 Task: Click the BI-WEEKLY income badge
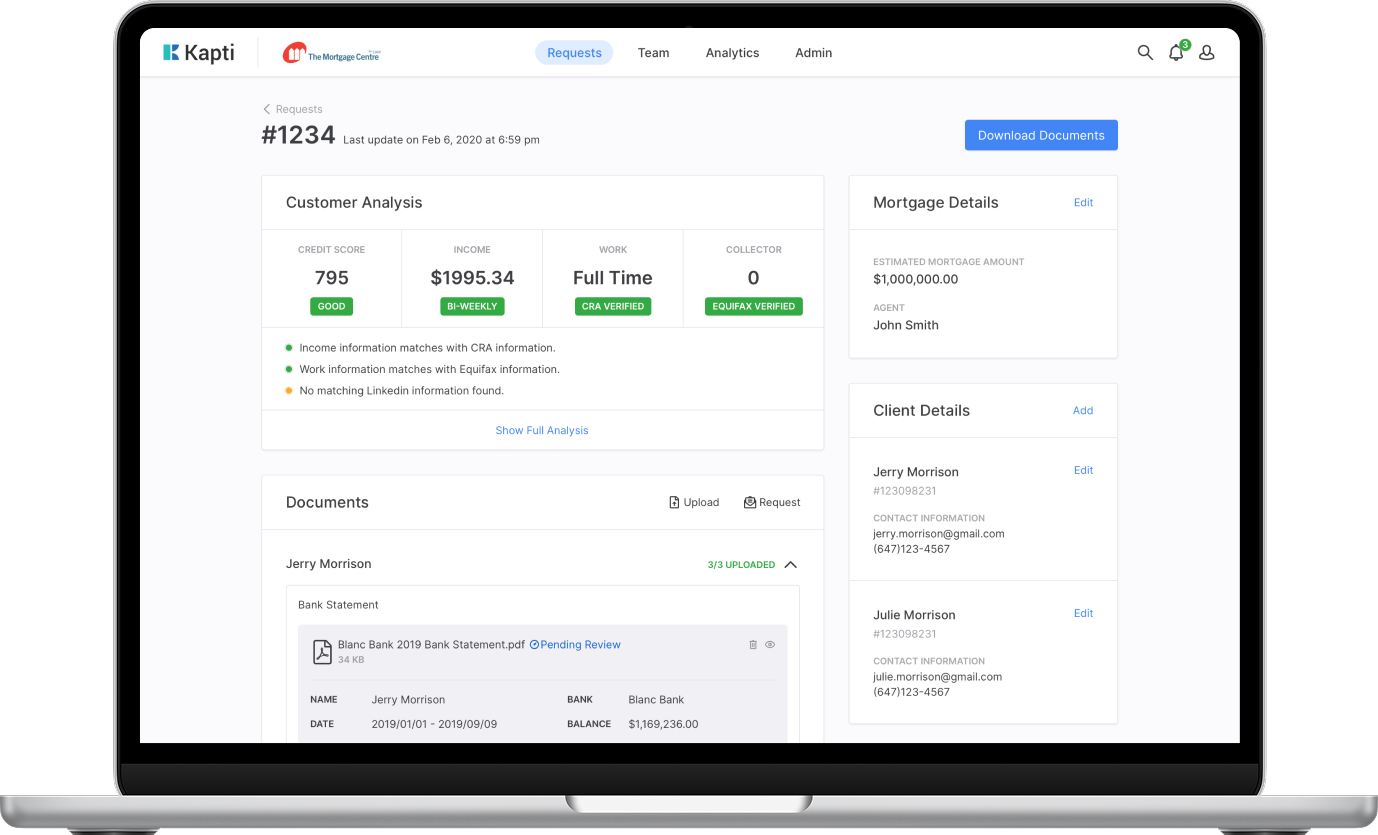coord(472,306)
